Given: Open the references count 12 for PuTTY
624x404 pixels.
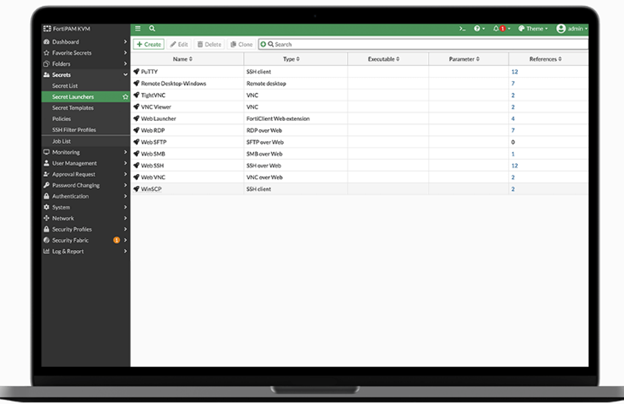Looking at the screenshot, I should click(x=515, y=72).
